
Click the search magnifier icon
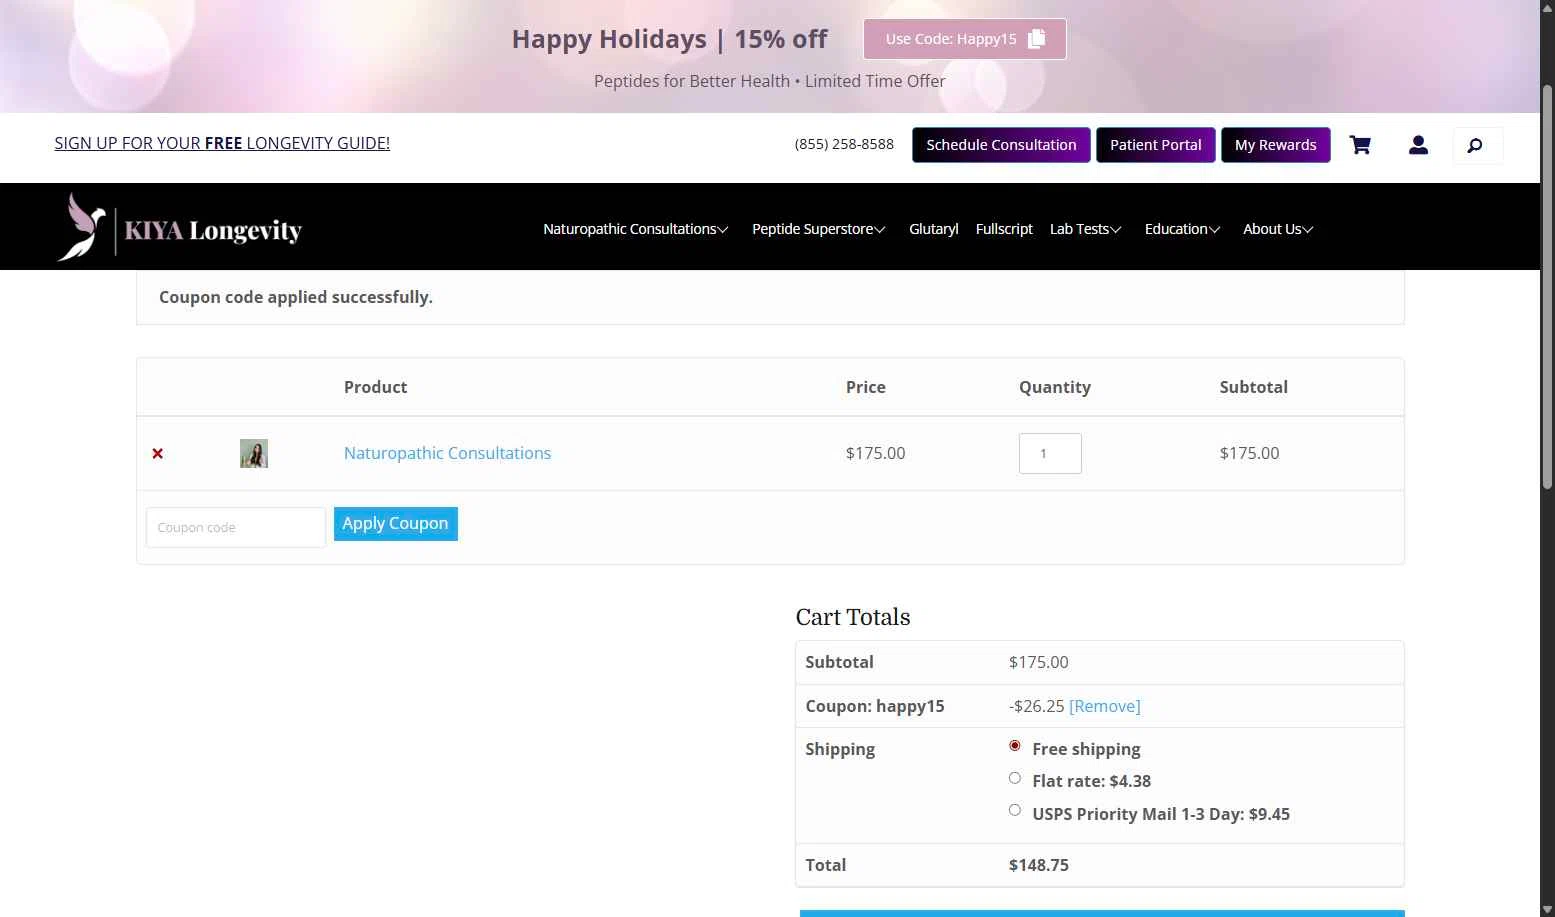1475,146
